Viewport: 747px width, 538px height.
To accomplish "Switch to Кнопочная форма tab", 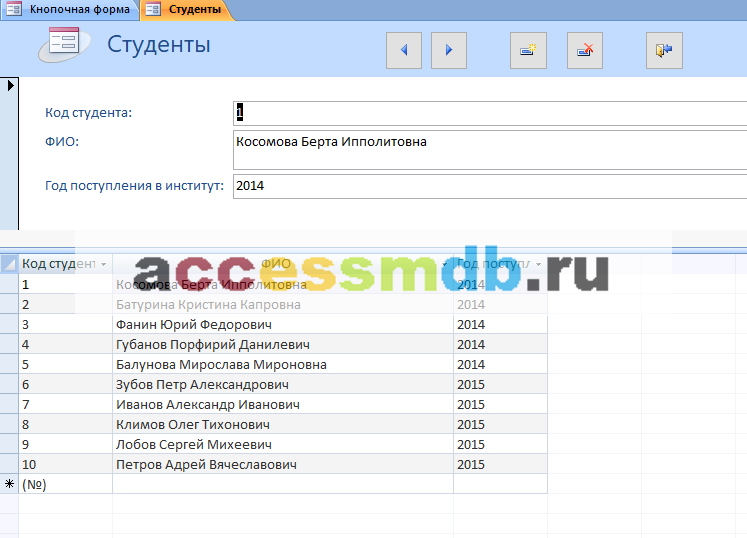I will pyautogui.click(x=70, y=10).
